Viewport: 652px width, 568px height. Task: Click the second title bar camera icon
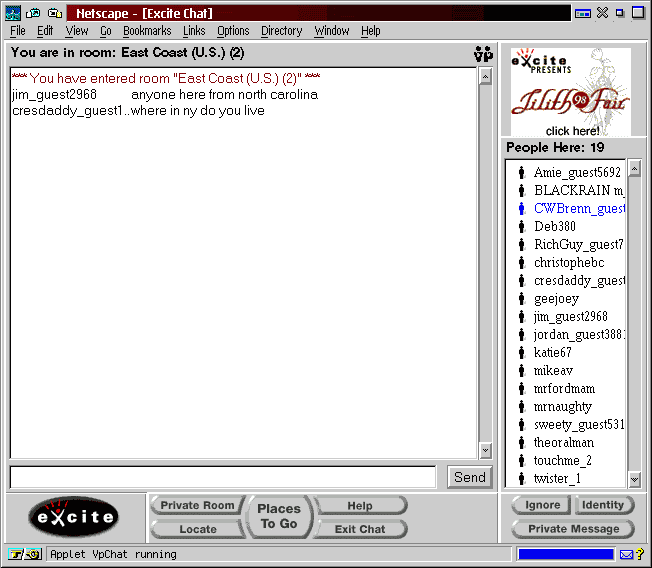coord(33,13)
